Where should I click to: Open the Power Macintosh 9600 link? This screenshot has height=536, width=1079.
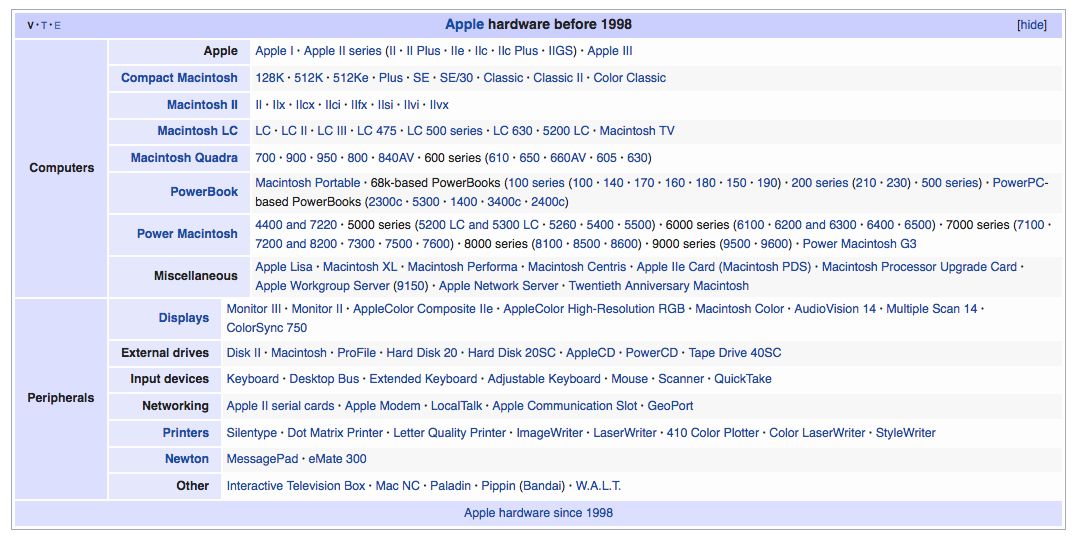[x=774, y=244]
